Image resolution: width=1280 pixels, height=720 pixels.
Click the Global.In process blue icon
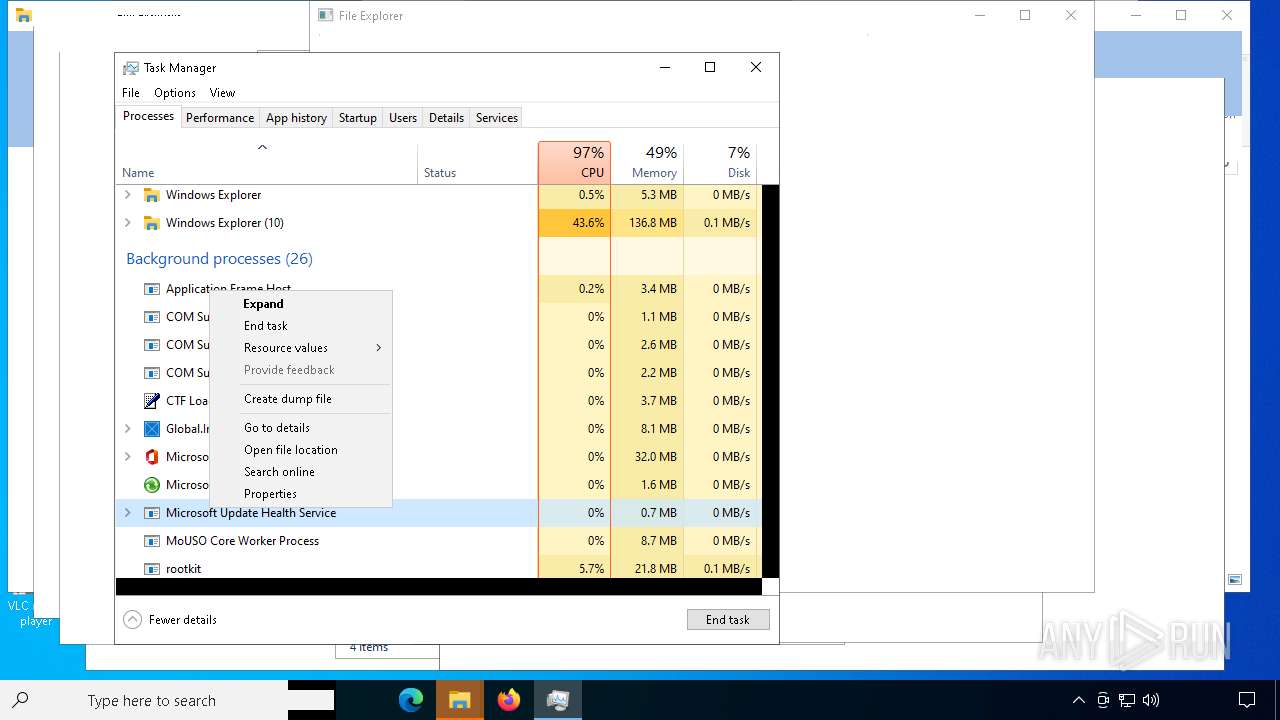[152, 429]
